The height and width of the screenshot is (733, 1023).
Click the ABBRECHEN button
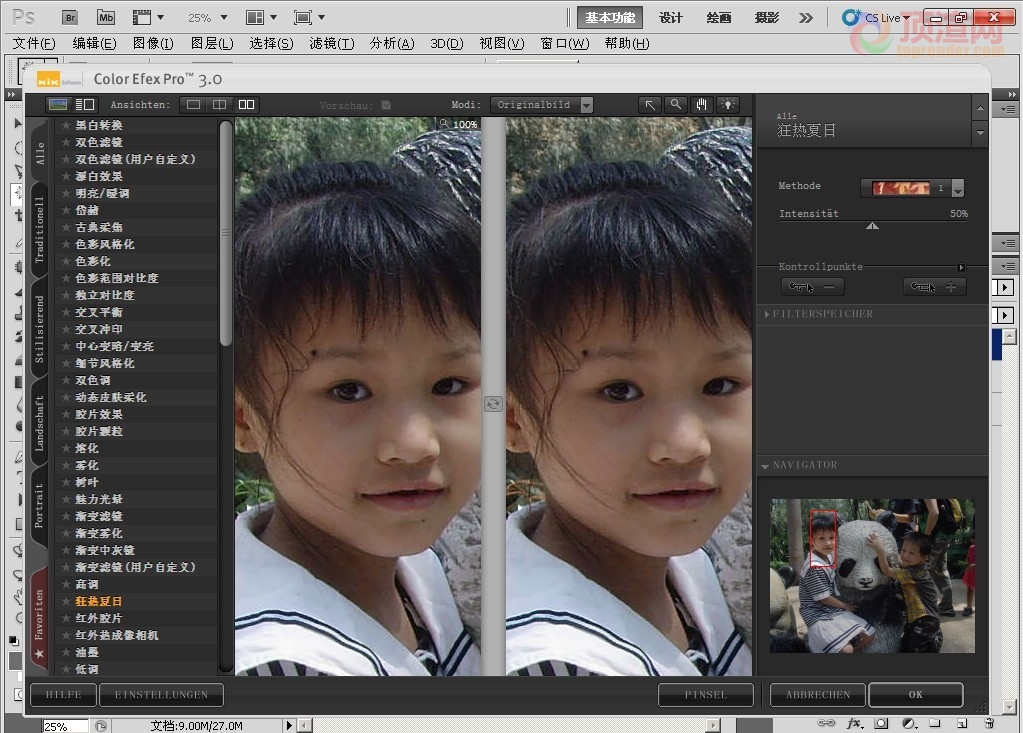pos(818,695)
